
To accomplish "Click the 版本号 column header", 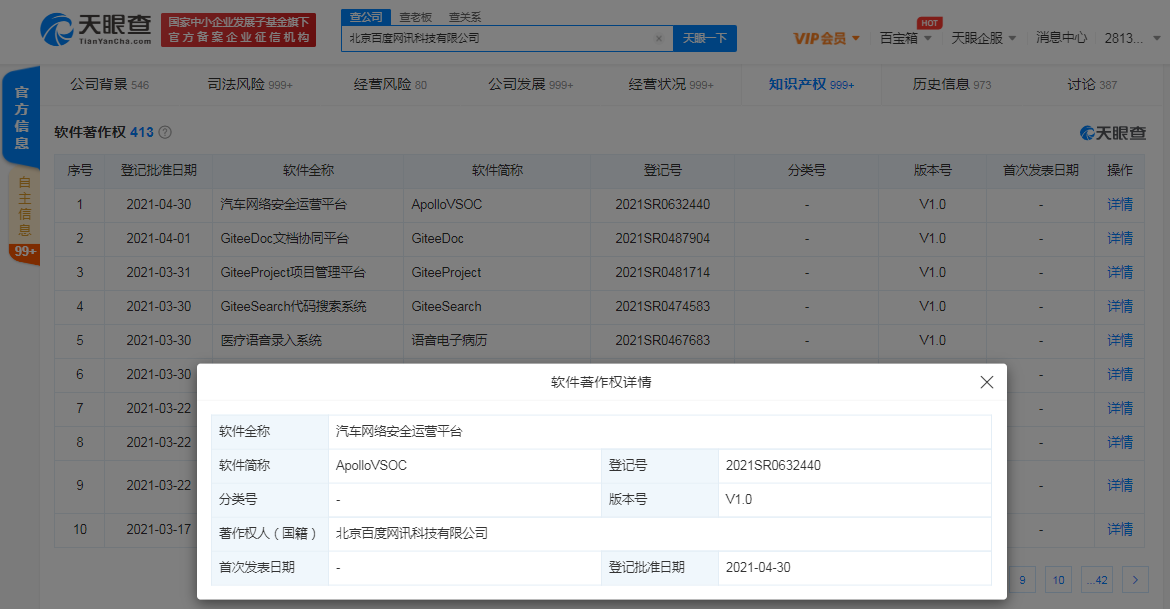I will coord(932,170).
